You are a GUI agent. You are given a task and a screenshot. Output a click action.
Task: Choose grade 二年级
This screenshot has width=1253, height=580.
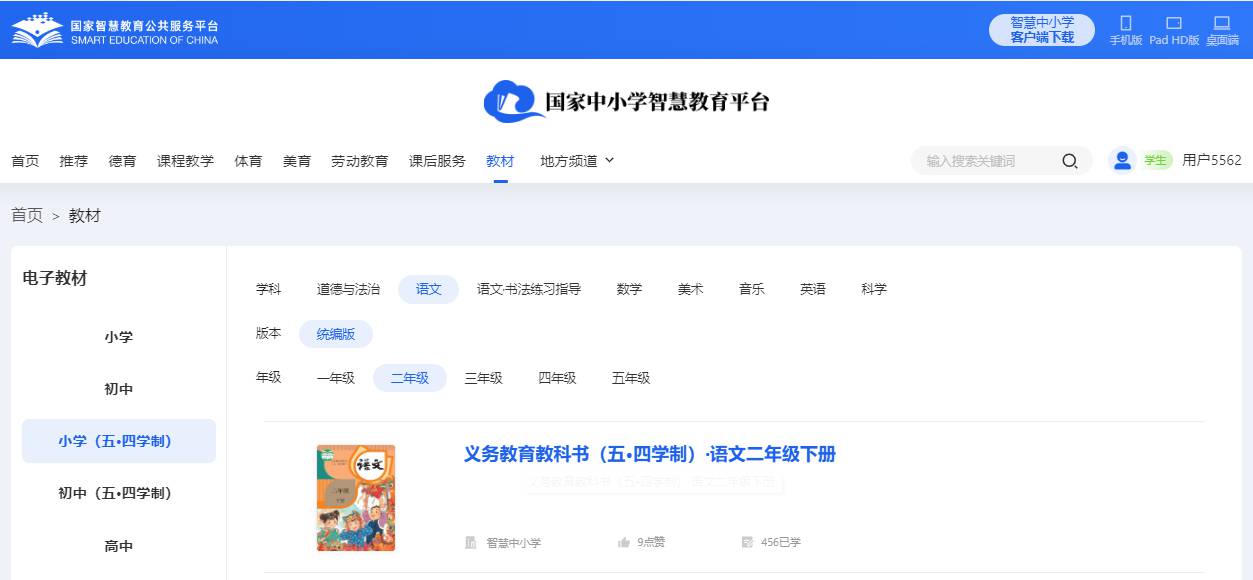(410, 378)
